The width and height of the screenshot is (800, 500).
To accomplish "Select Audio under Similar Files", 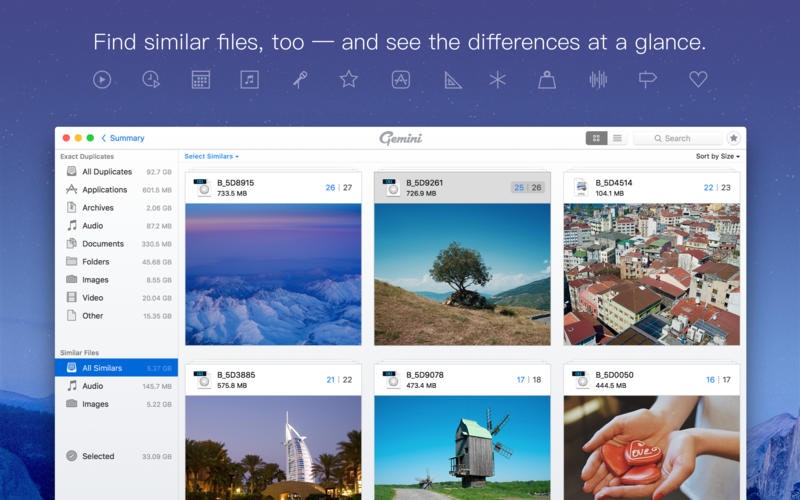I will (x=116, y=386).
